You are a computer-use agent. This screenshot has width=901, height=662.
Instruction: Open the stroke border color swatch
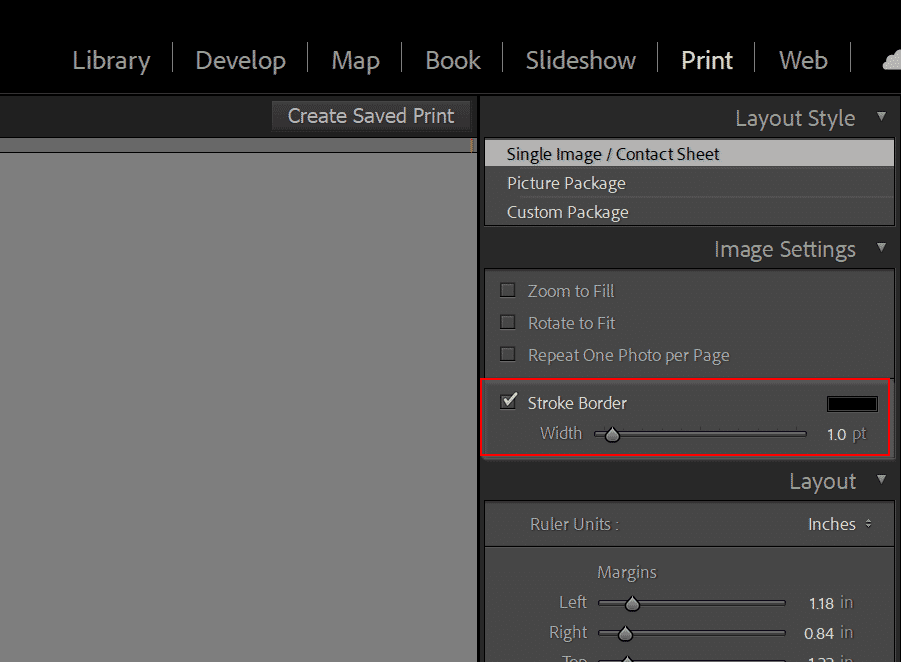click(x=851, y=403)
